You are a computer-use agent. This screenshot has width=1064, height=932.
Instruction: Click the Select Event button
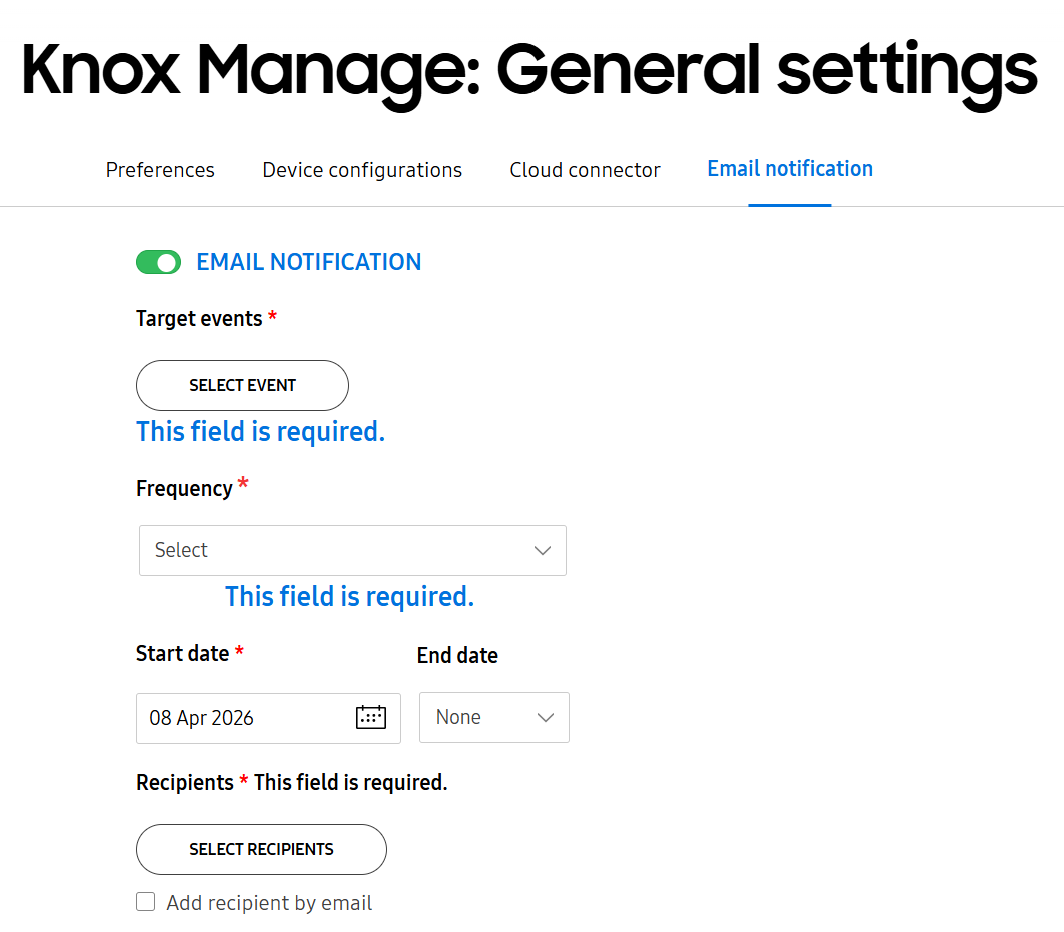[242, 386]
